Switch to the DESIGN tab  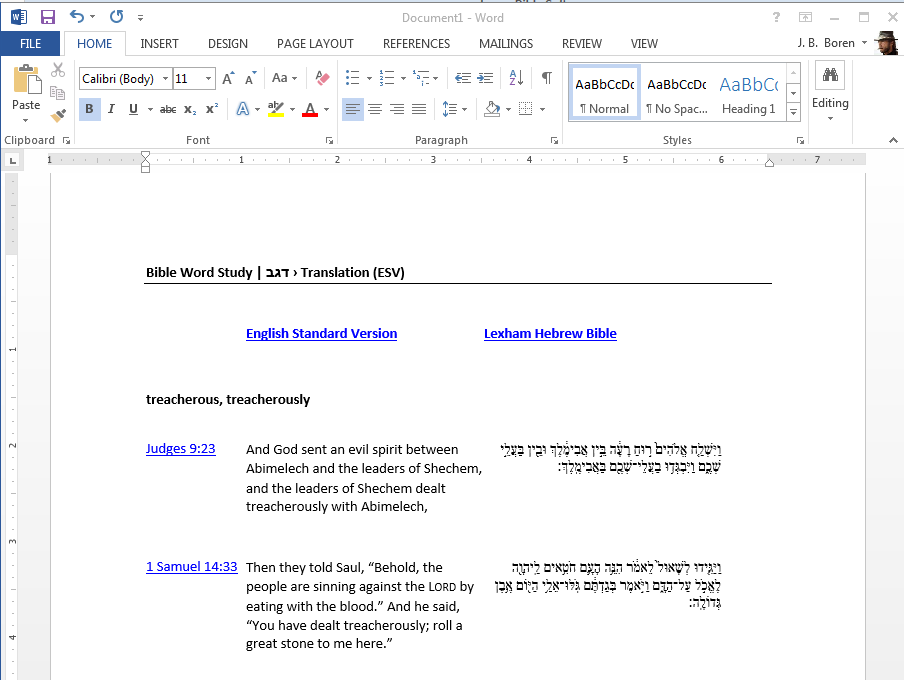tap(228, 44)
